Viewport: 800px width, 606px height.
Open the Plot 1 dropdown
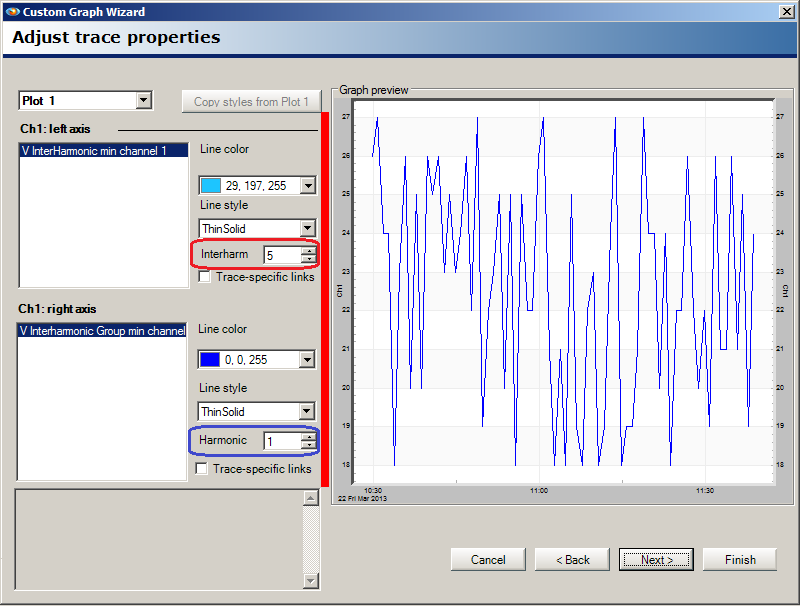(143, 100)
